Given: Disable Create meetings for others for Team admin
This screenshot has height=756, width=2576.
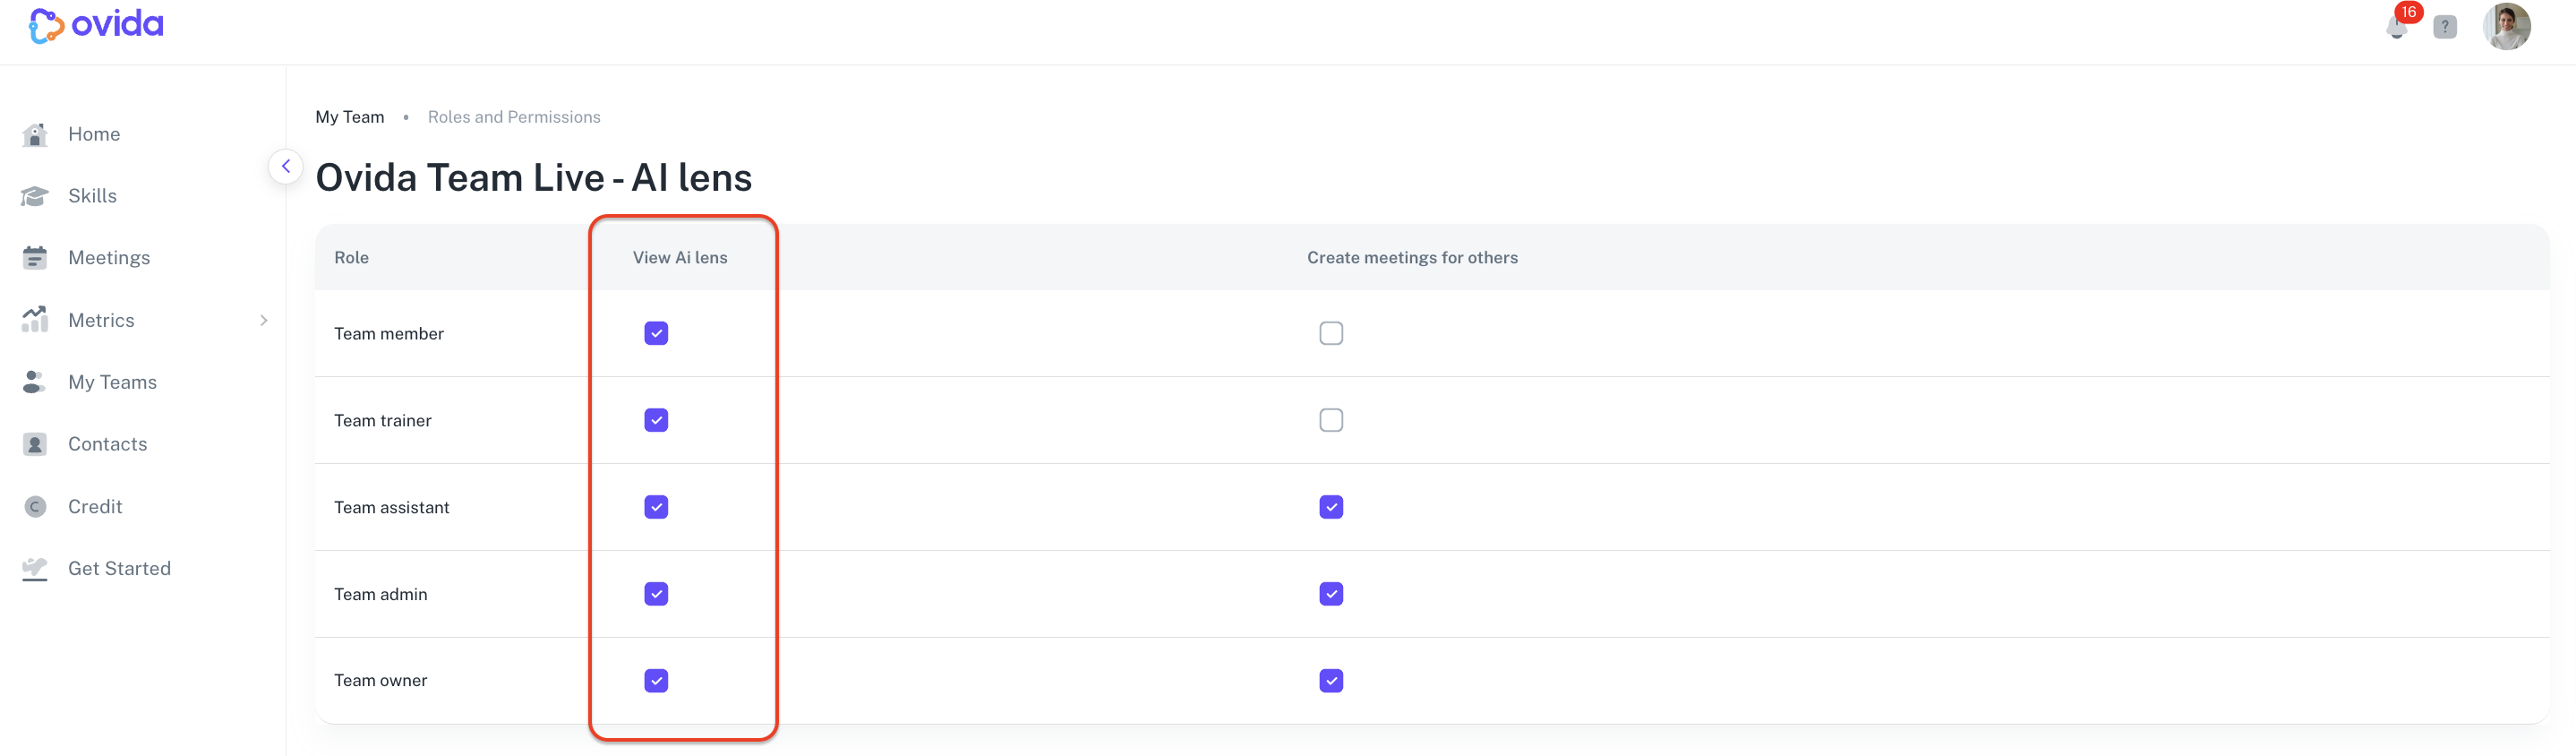Looking at the screenshot, I should (x=1331, y=594).
